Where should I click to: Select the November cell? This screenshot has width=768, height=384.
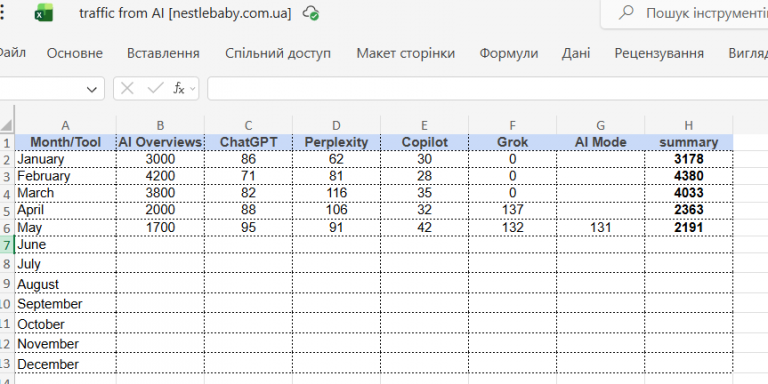point(66,344)
